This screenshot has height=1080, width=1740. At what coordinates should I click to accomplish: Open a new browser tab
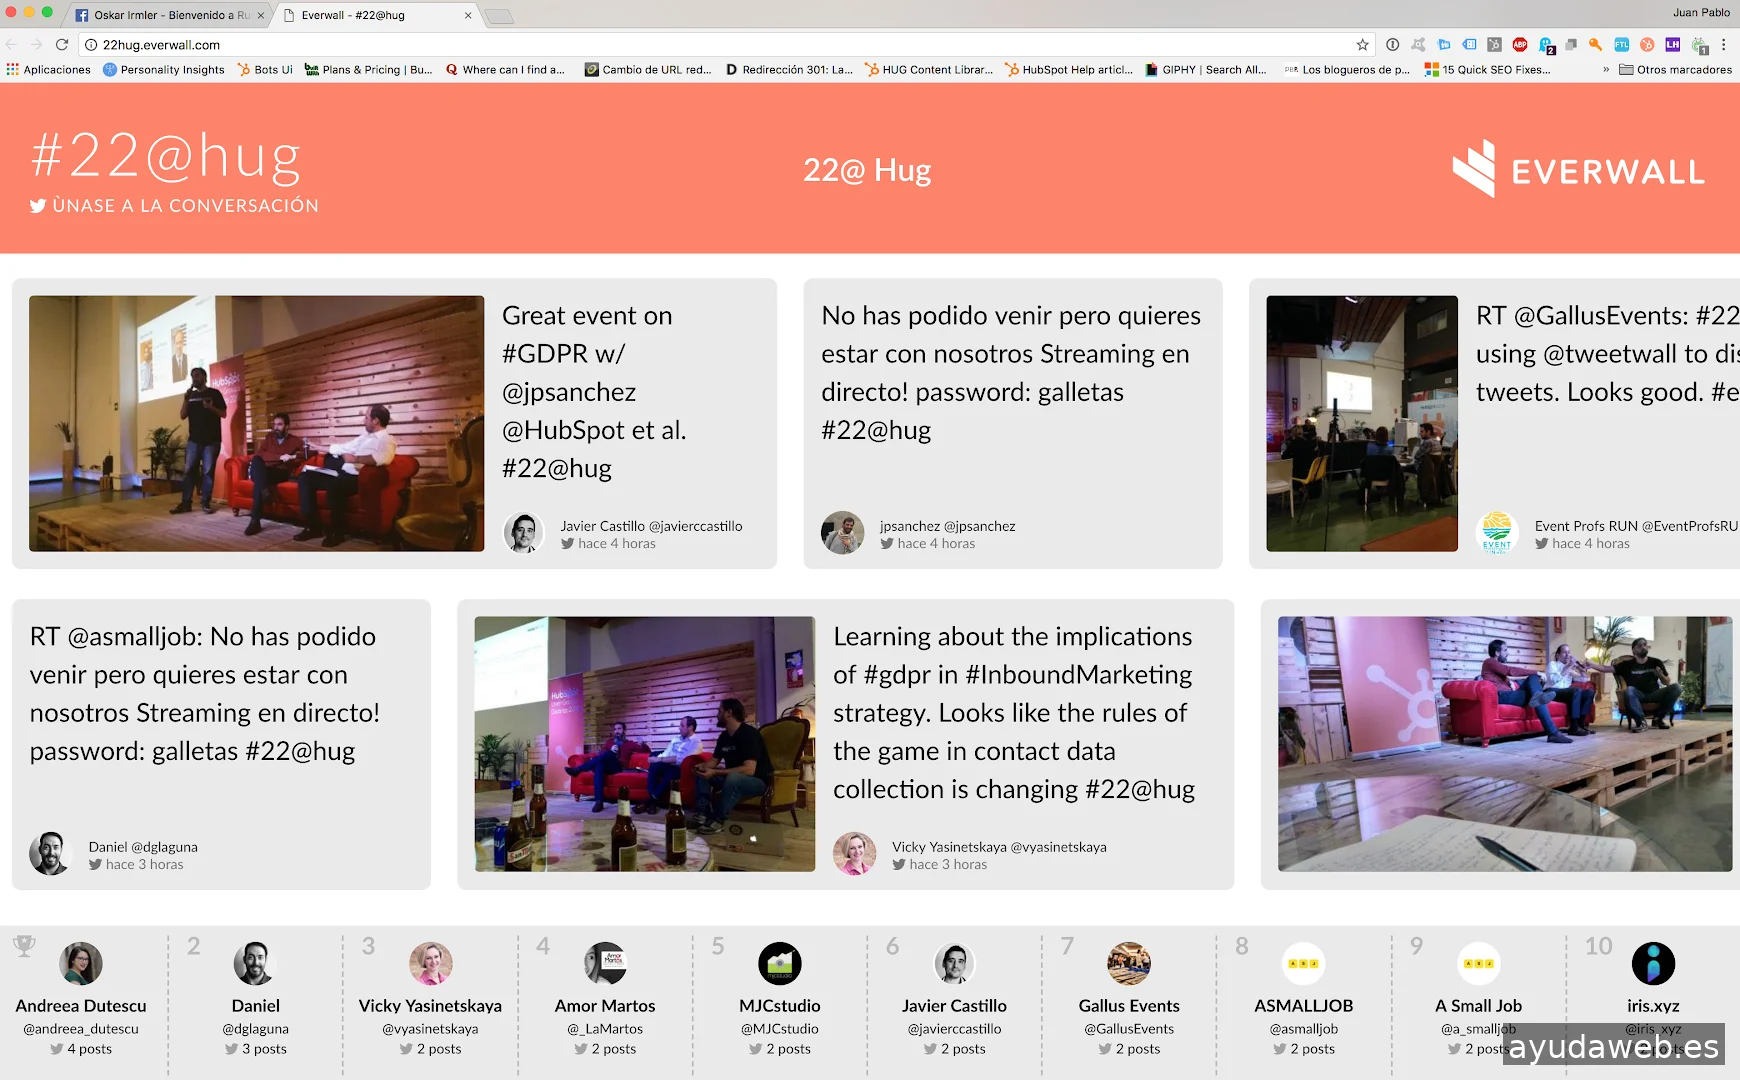[x=499, y=16]
